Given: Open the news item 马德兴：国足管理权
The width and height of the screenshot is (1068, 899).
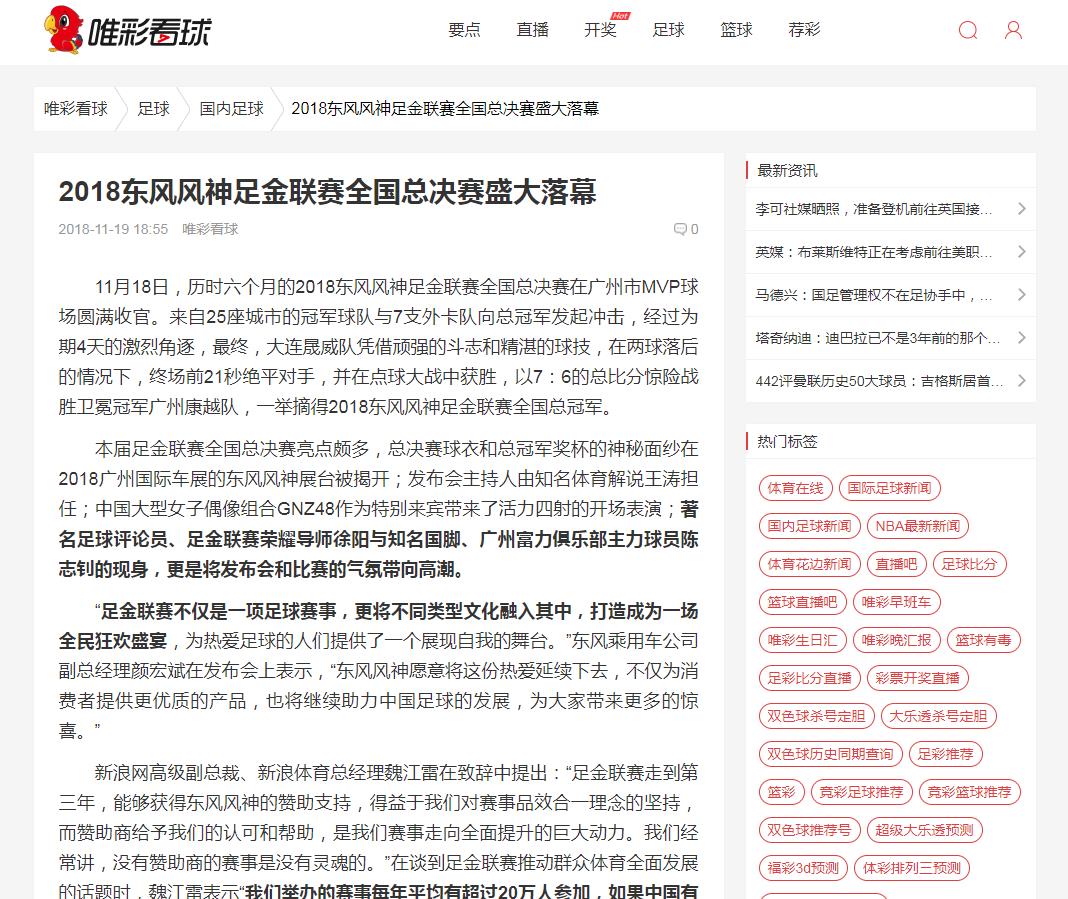Looking at the screenshot, I should 874,295.
